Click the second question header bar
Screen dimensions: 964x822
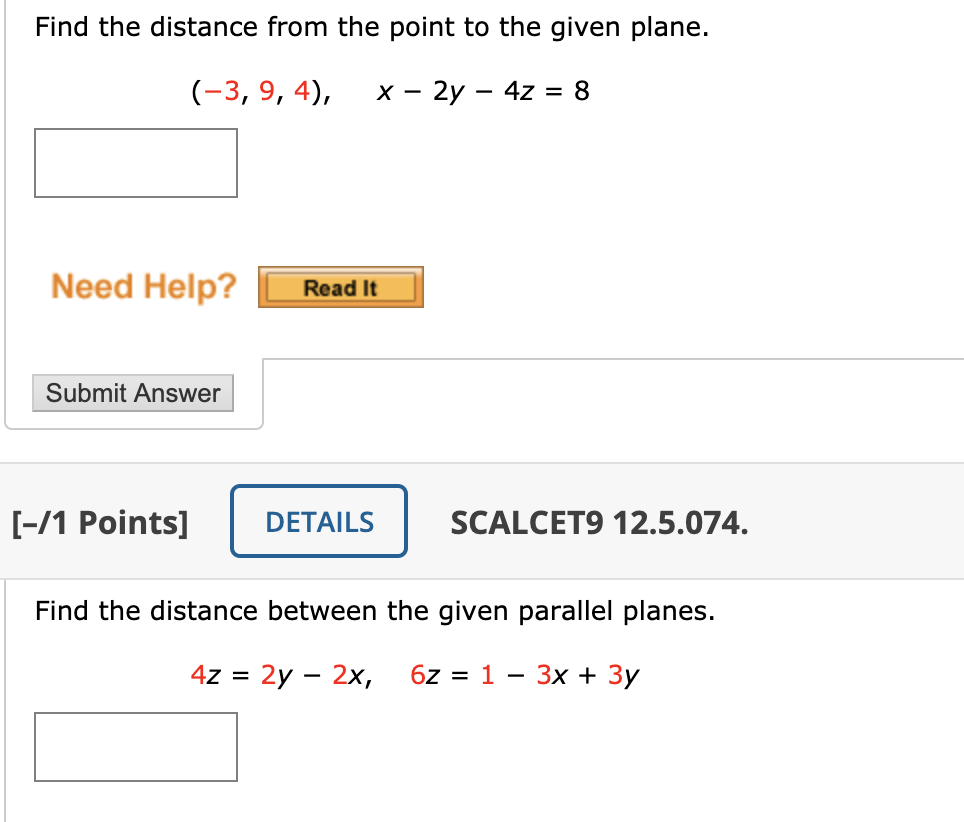820,521
